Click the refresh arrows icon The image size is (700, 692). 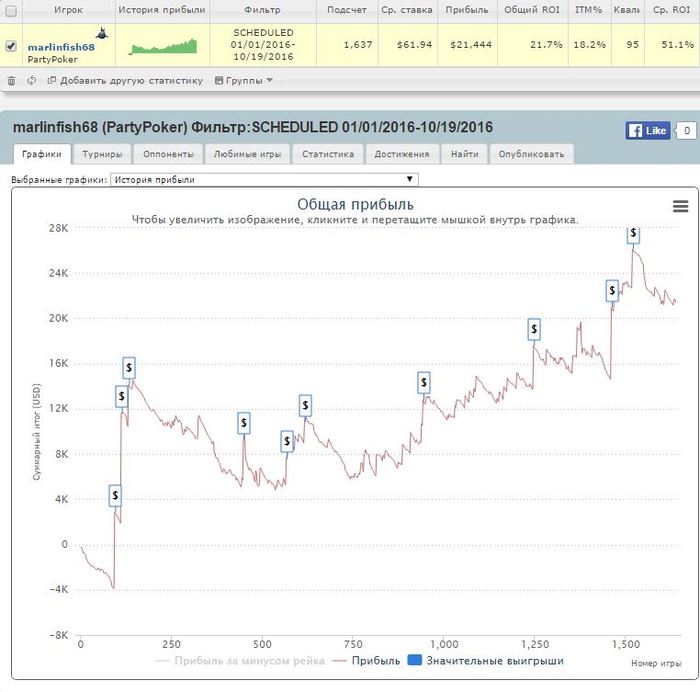(x=31, y=81)
